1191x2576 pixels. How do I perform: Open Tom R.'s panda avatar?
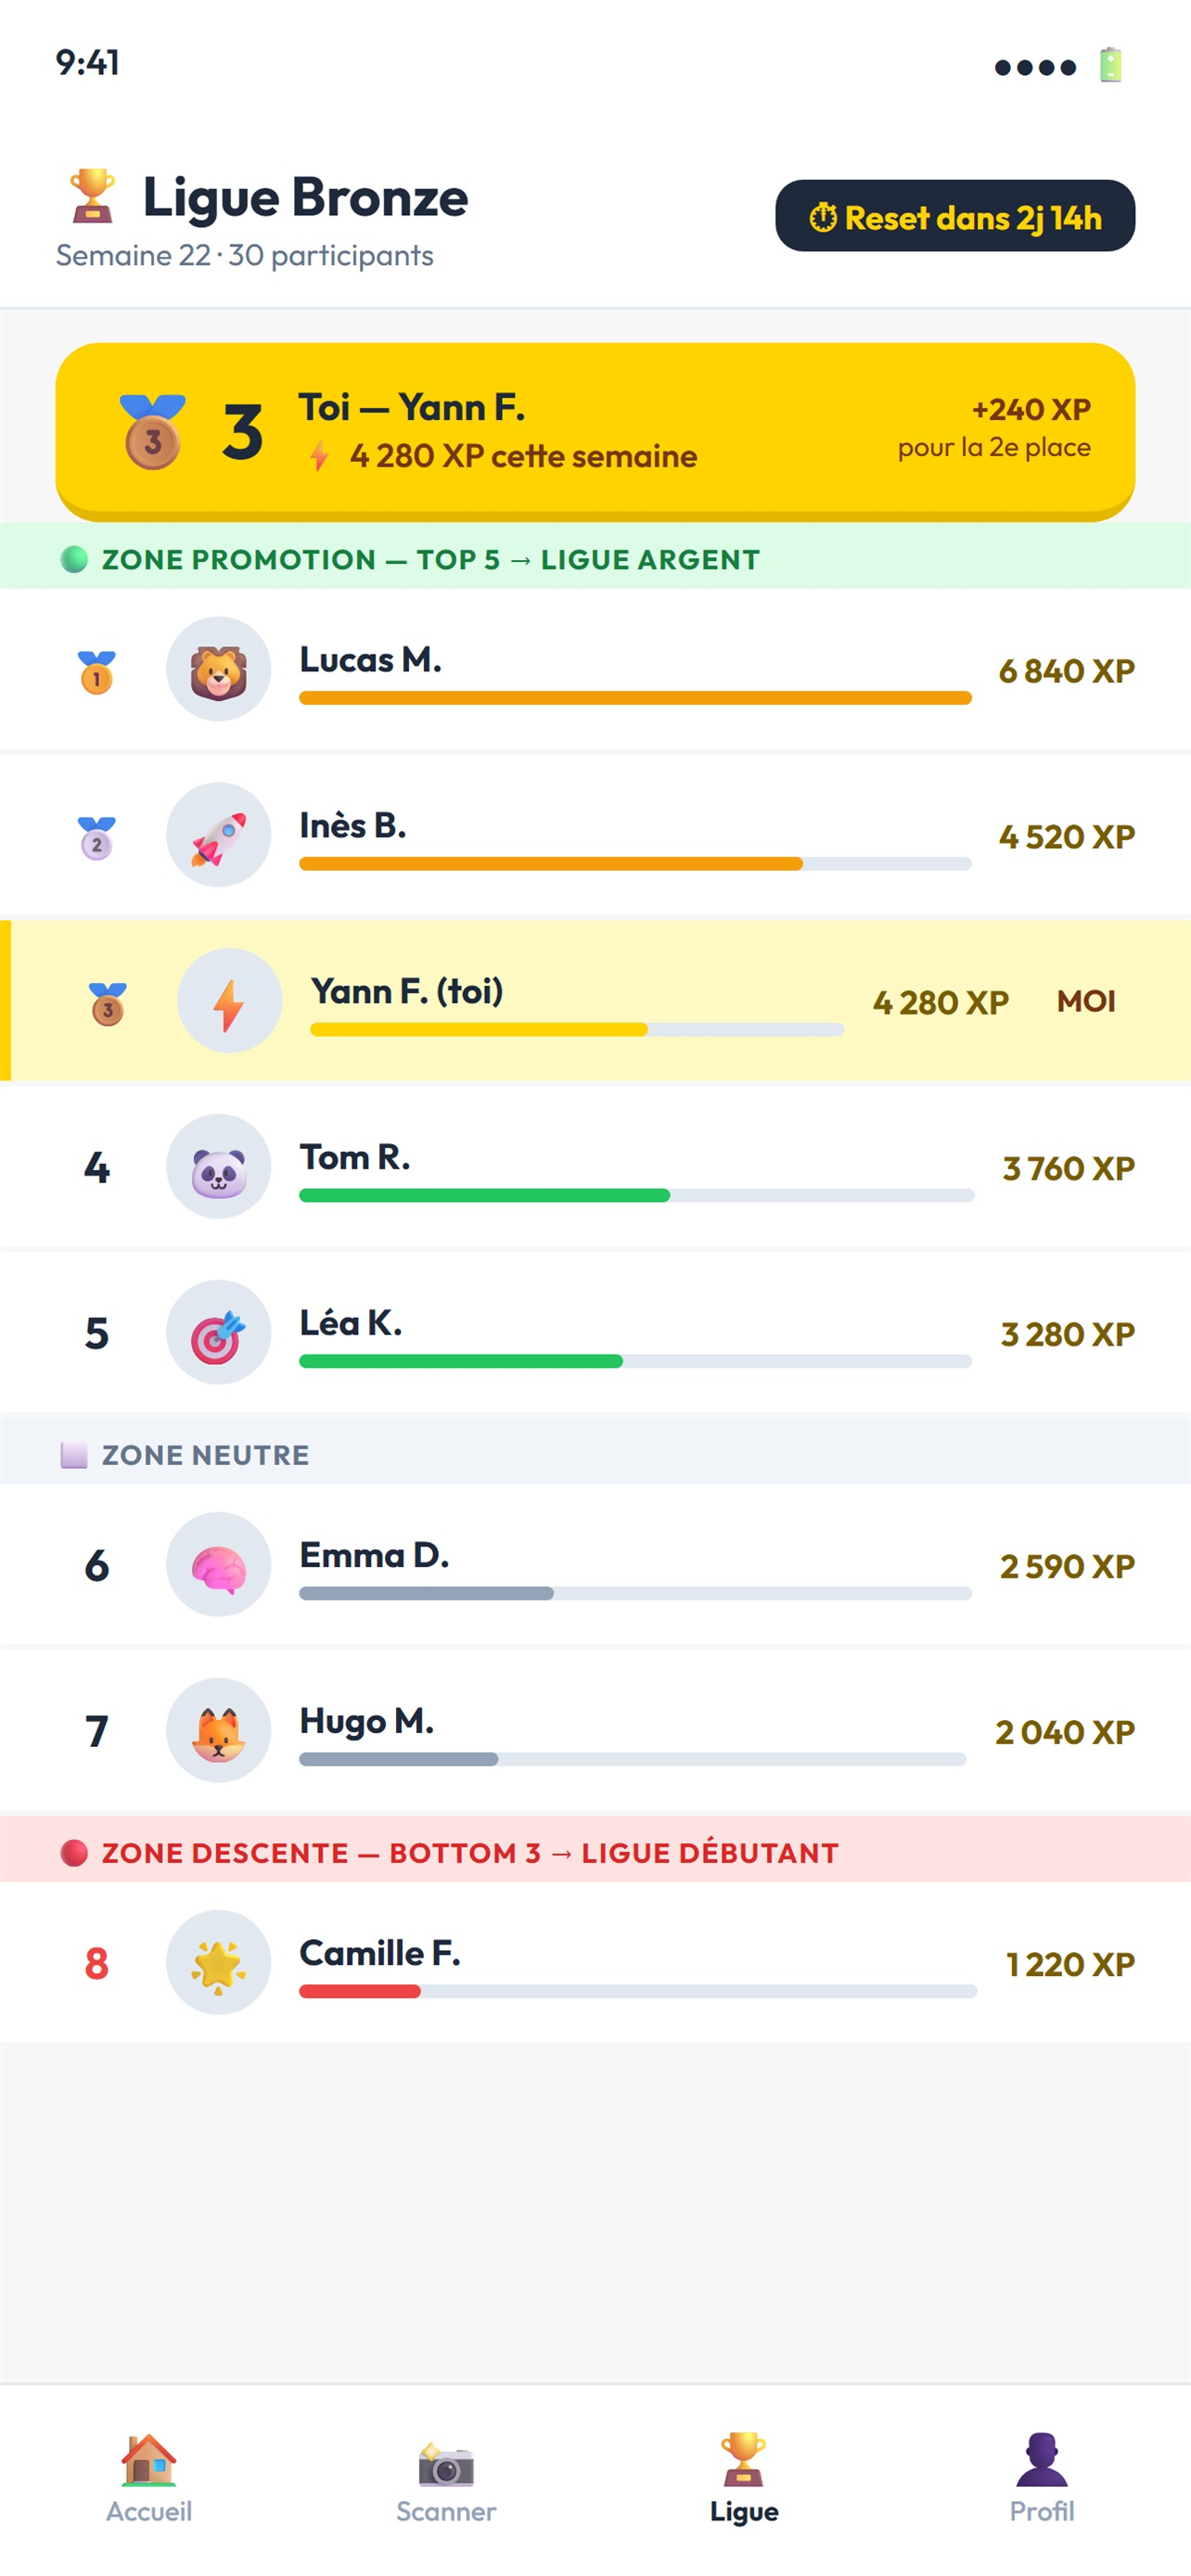click(x=218, y=1167)
